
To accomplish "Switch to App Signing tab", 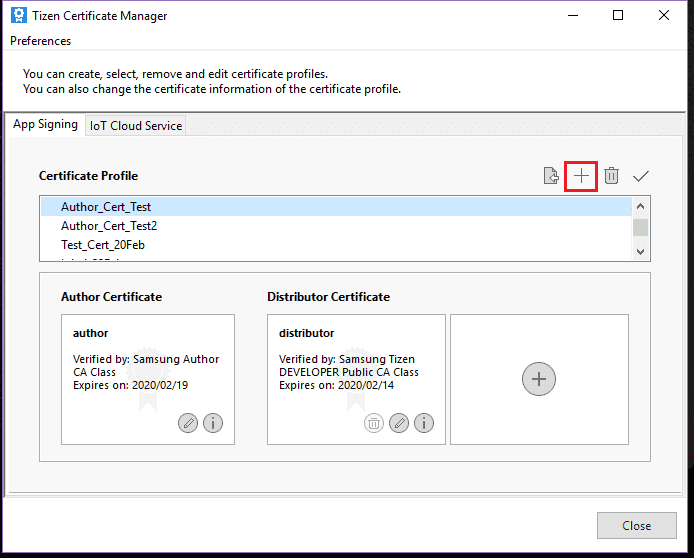I will [45, 124].
